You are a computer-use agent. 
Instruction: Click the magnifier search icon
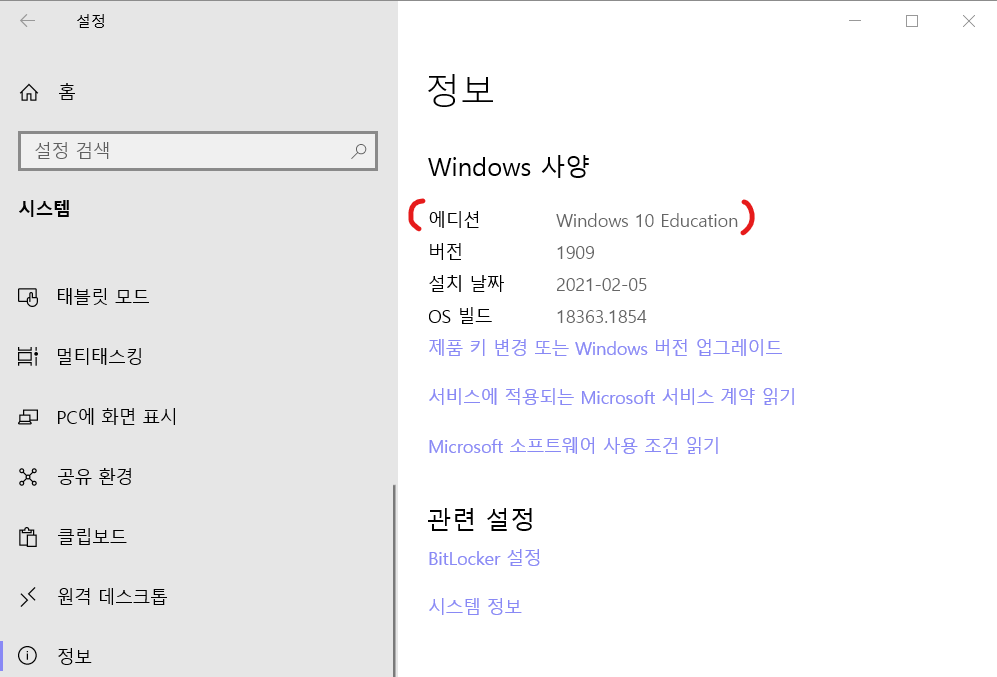tap(359, 151)
